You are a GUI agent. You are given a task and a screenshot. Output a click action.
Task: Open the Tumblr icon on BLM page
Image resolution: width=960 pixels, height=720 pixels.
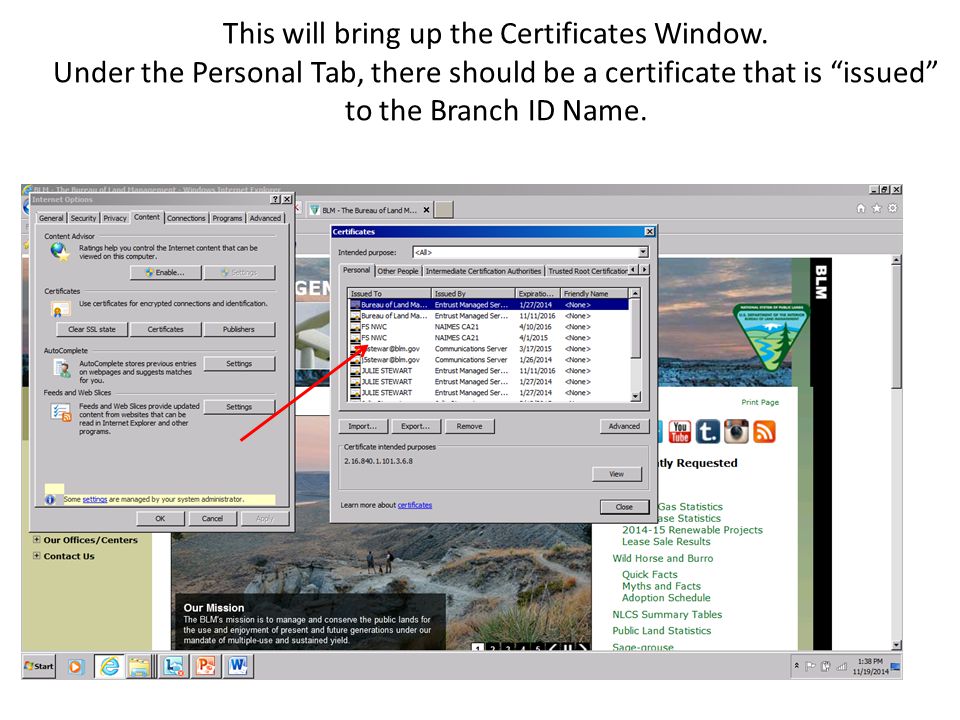click(708, 432)
